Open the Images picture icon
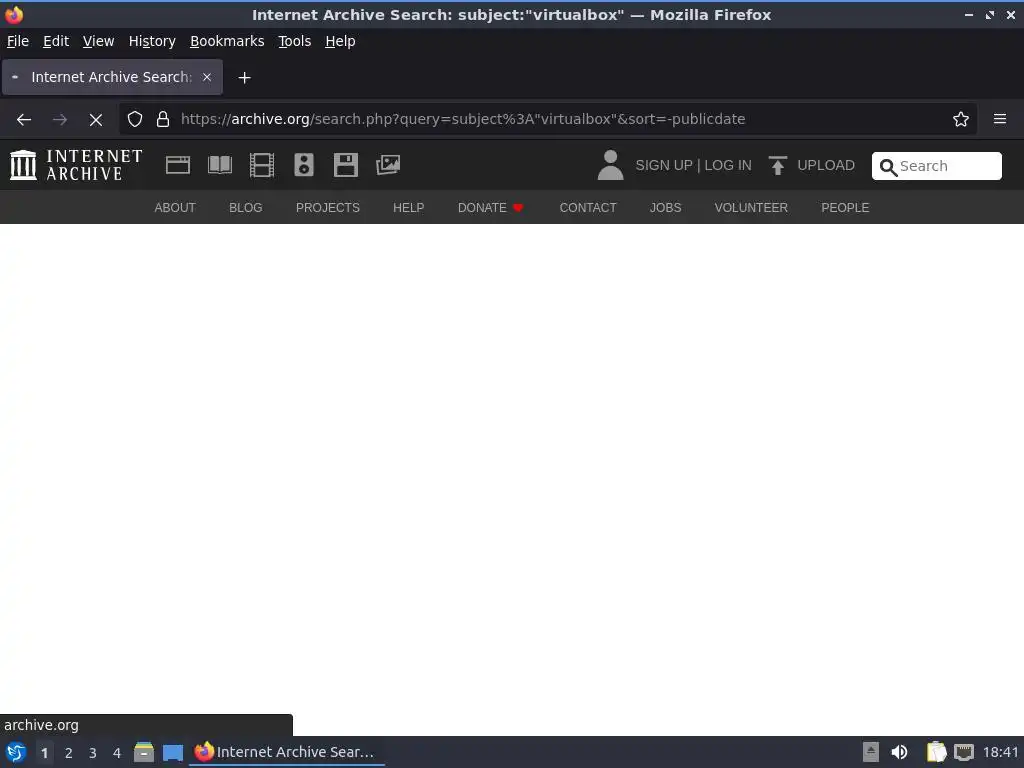This screenshot has height=768, width=1024. coord(388,165)
